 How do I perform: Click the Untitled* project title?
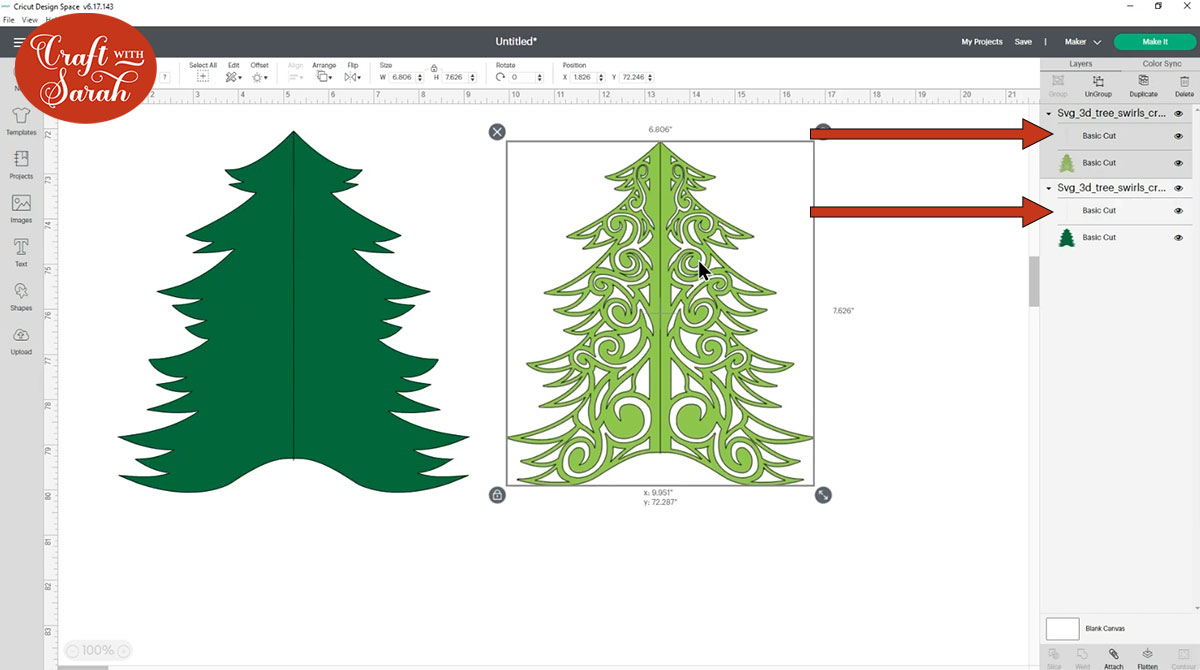pyautogui.click(x=516, y=42)
